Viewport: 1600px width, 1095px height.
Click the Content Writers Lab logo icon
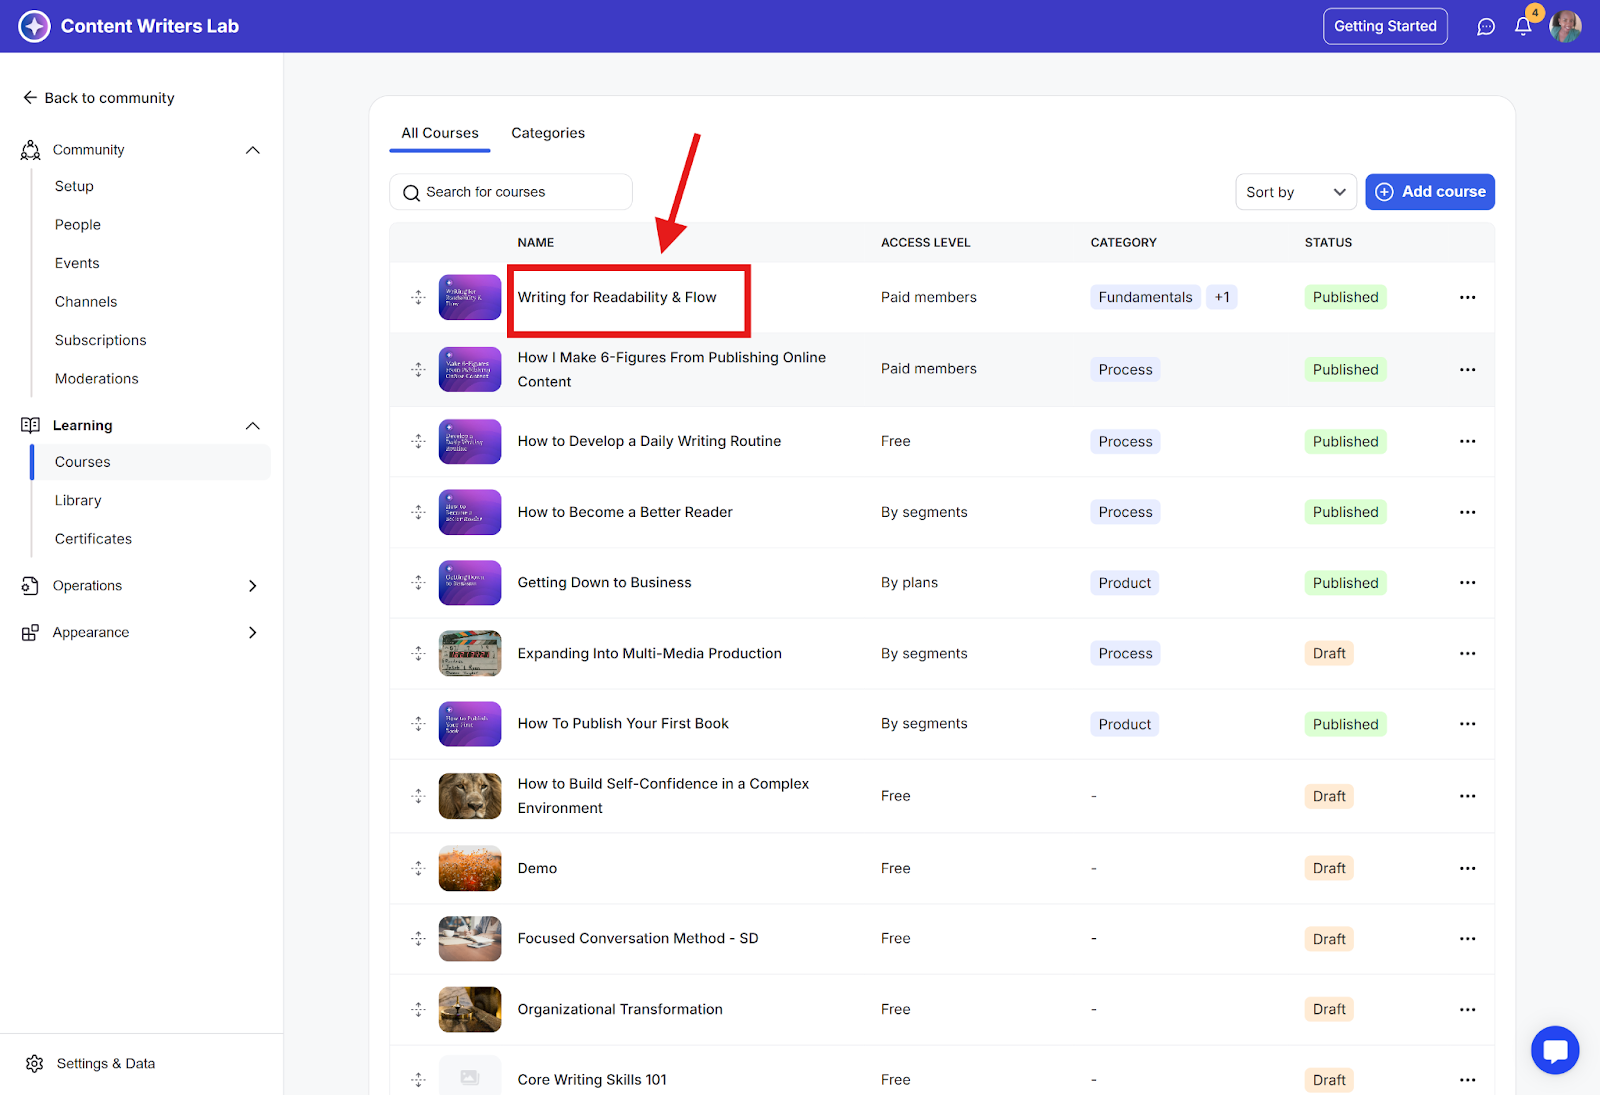(x=34, y=26)
